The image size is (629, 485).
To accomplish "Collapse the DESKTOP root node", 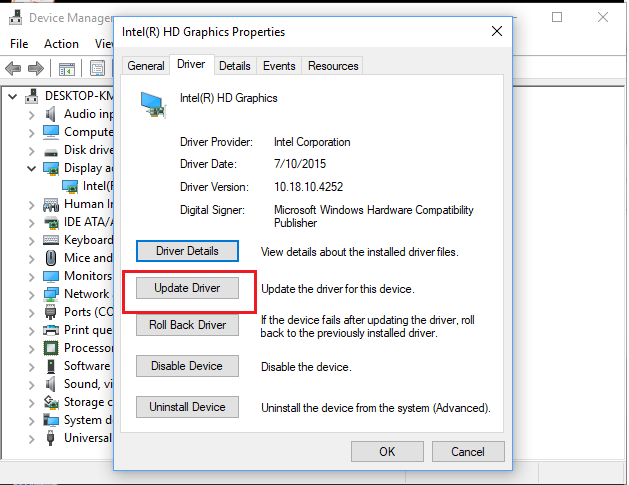I will (x=13, y=96).
